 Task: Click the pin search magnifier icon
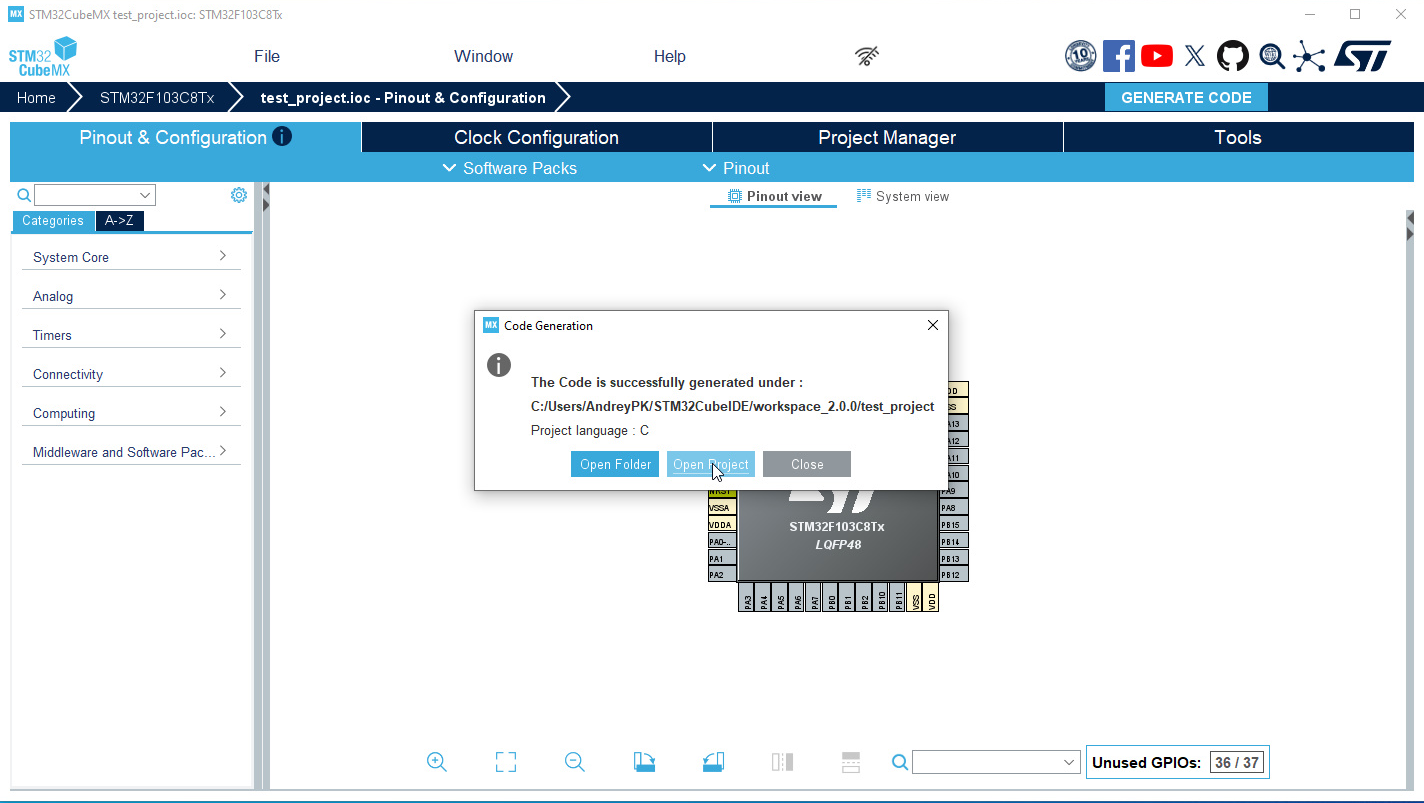tap(900, 763)
